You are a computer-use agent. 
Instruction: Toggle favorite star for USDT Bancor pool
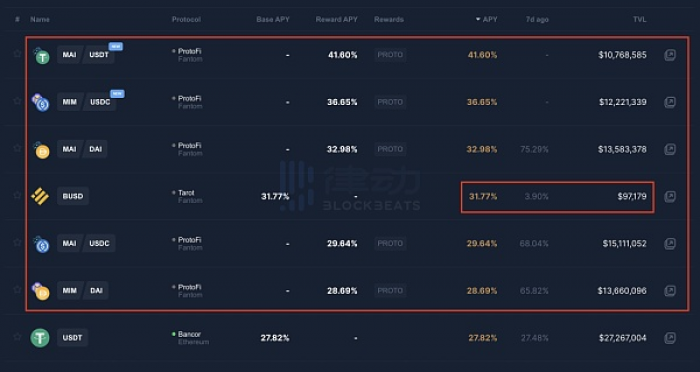pyautogui.click(x=17, y=336)
